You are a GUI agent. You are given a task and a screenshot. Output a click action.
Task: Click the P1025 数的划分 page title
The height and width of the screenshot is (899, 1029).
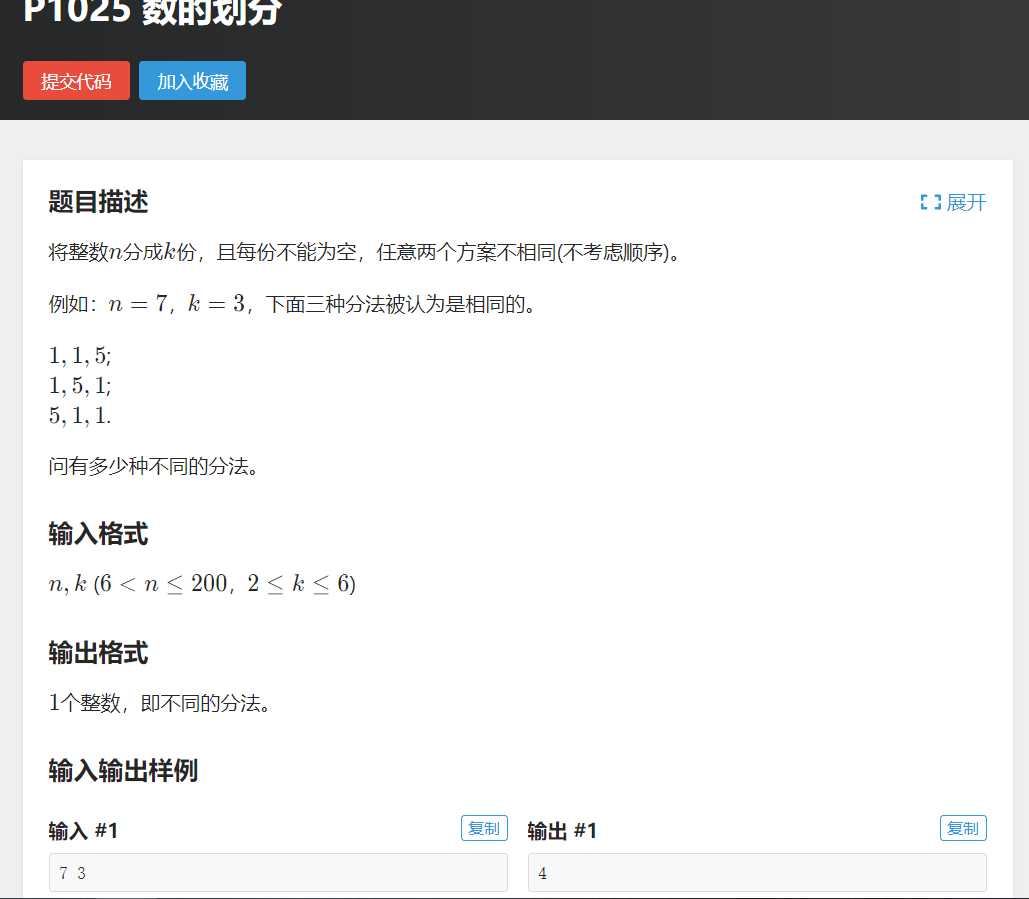pyautogui.click(x=152, y=12)
